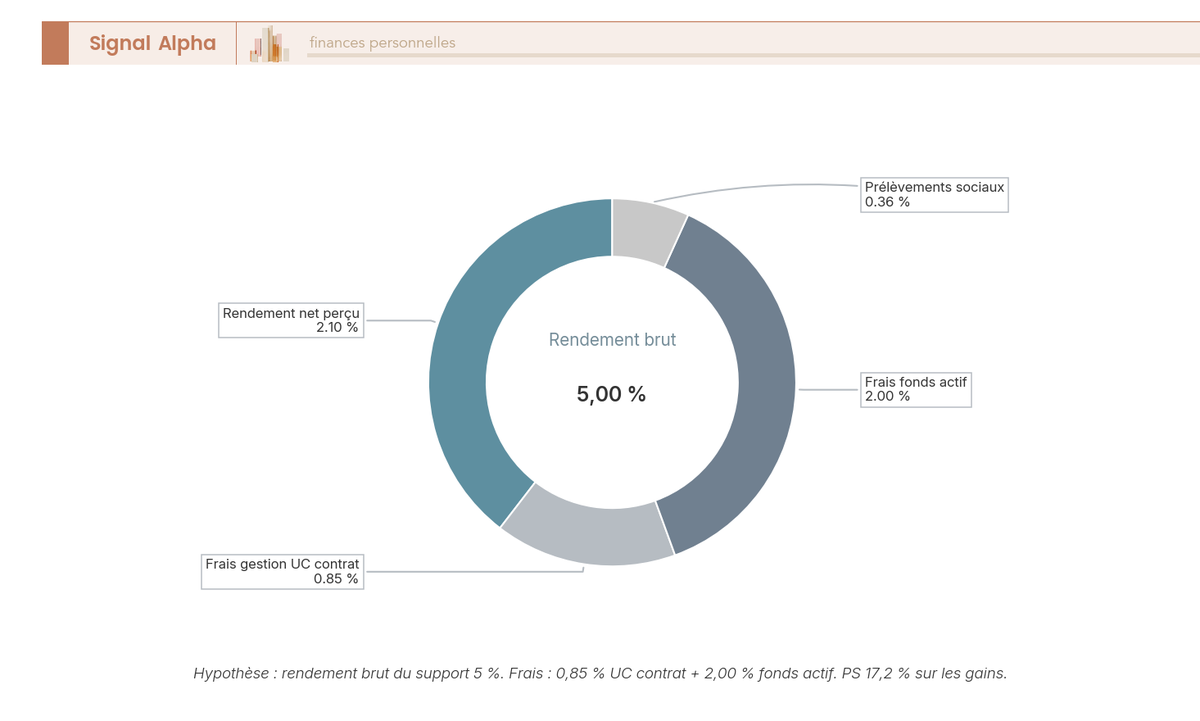This screenshot has width=1200, height=721.
Task: Expand the Rendement net perçu callout
Action: click(290, 319)
